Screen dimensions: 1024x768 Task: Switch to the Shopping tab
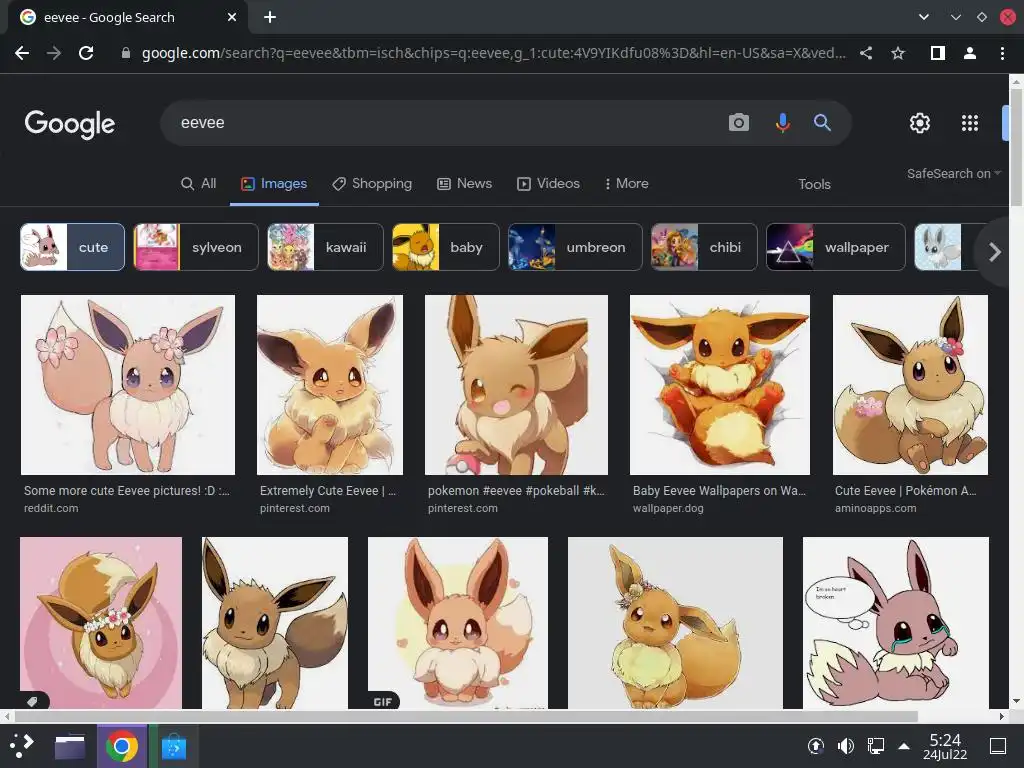click(372, 184)
